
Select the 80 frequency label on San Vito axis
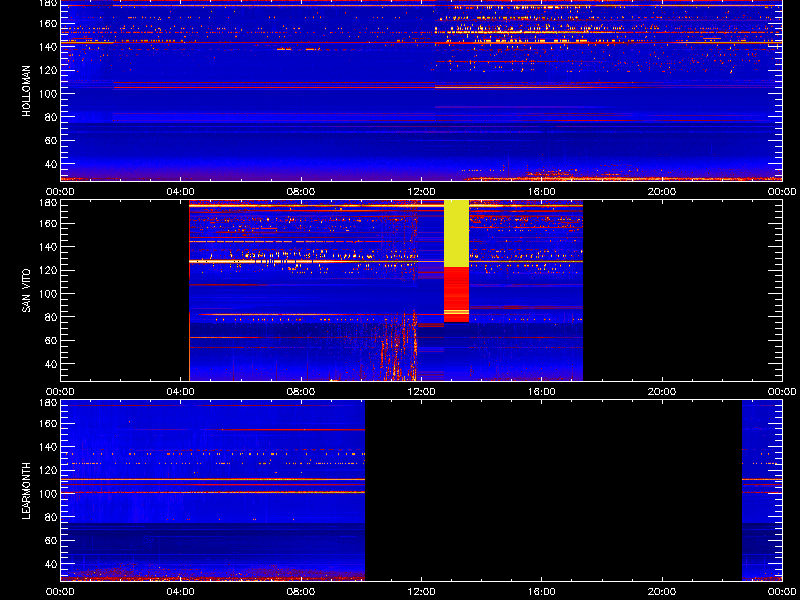pyautogui.click(x=51, y=317)
